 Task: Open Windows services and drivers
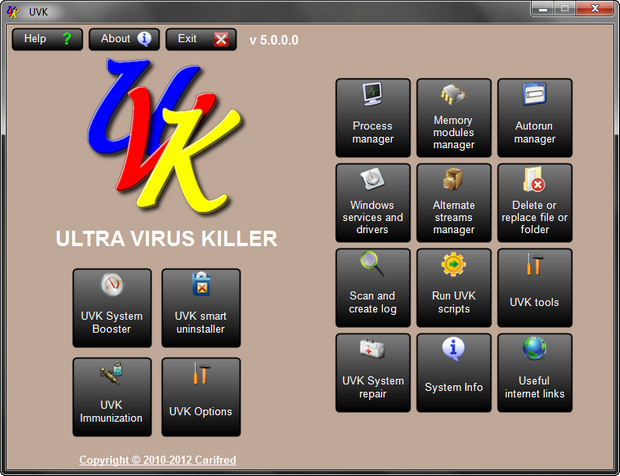pos(373,203)
